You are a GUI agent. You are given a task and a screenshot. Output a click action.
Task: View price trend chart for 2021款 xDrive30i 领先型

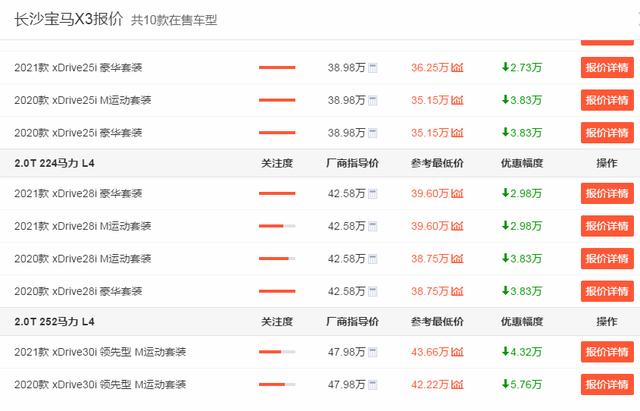(457, 352)
